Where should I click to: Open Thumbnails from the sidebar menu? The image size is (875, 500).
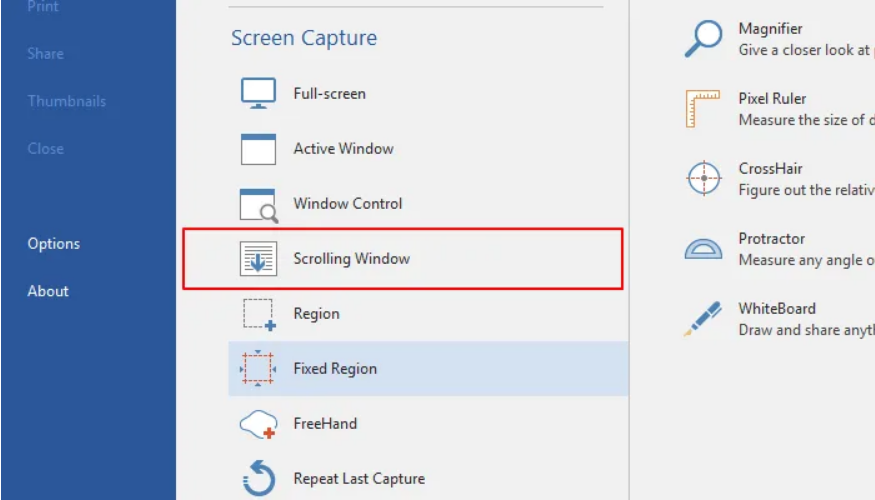[x=66, y=101]
